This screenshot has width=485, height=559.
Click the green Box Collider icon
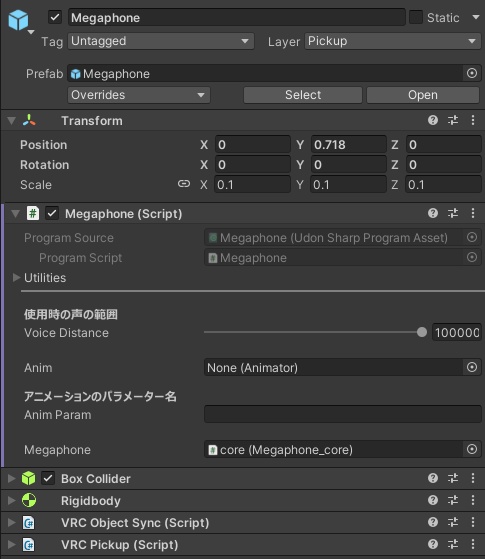pos(29,478)
